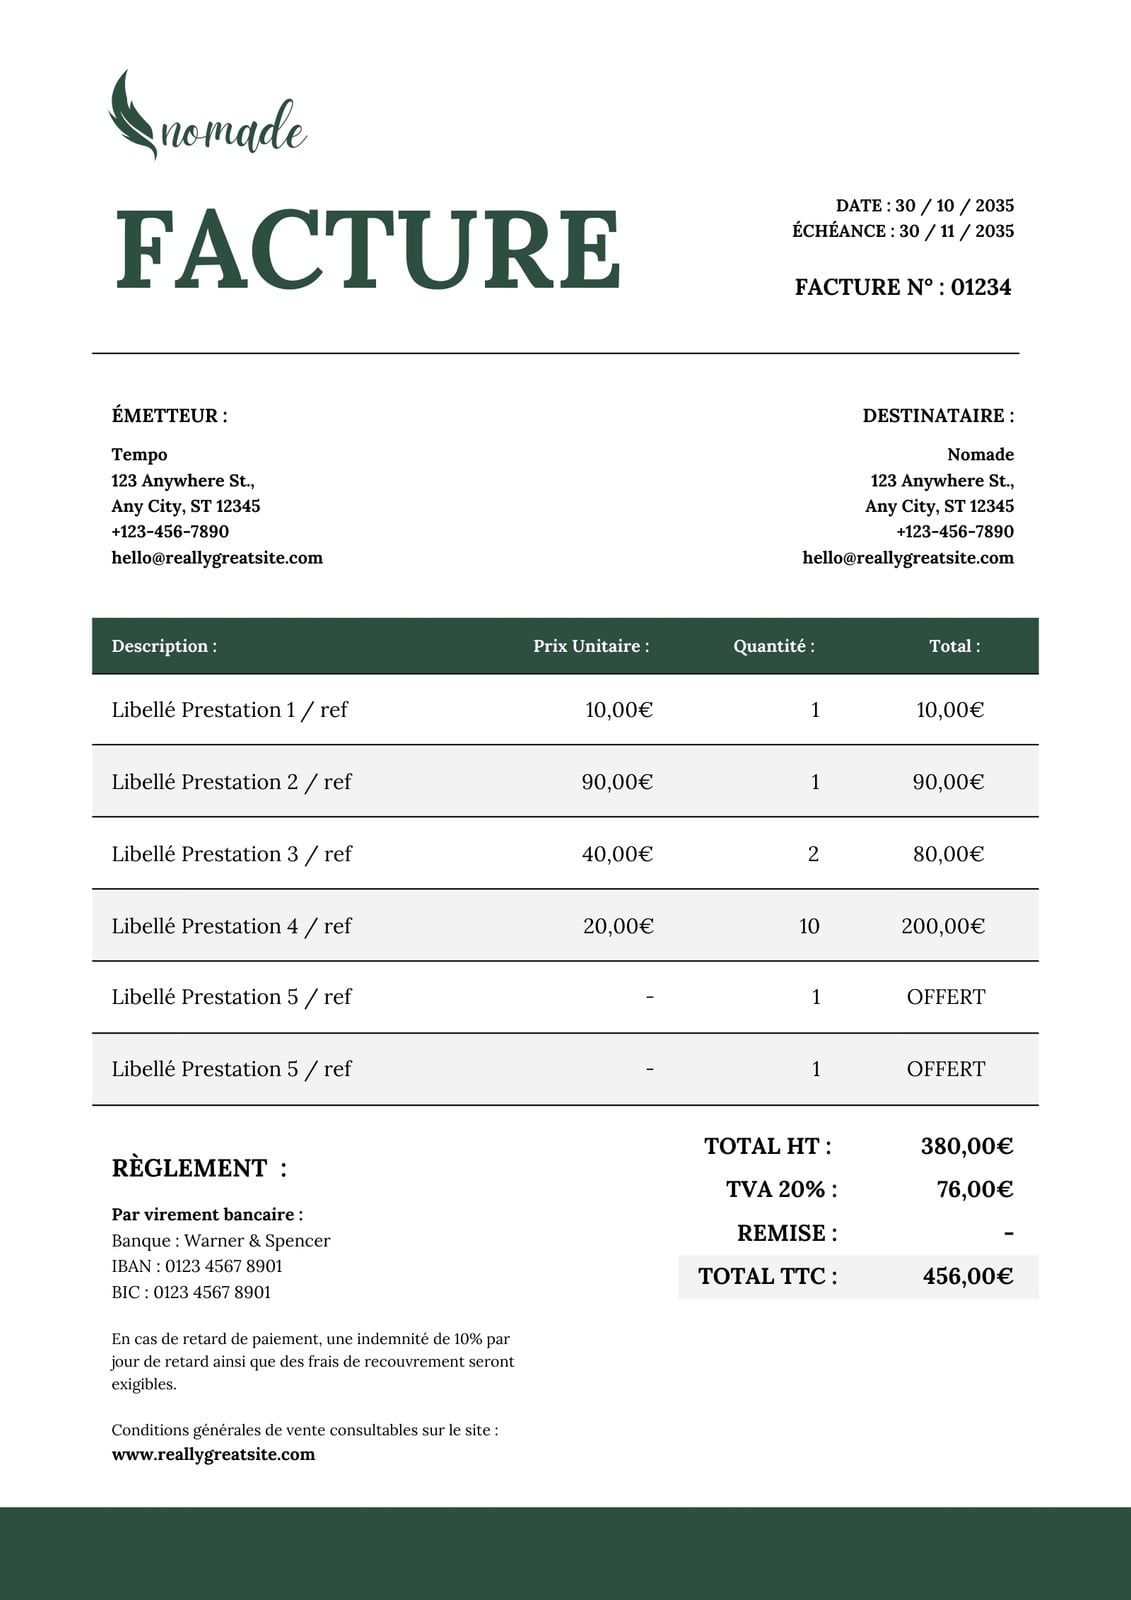1131x1600 pixels.
Task: Click the nomade feather logo
Action: tap(207, 115)
